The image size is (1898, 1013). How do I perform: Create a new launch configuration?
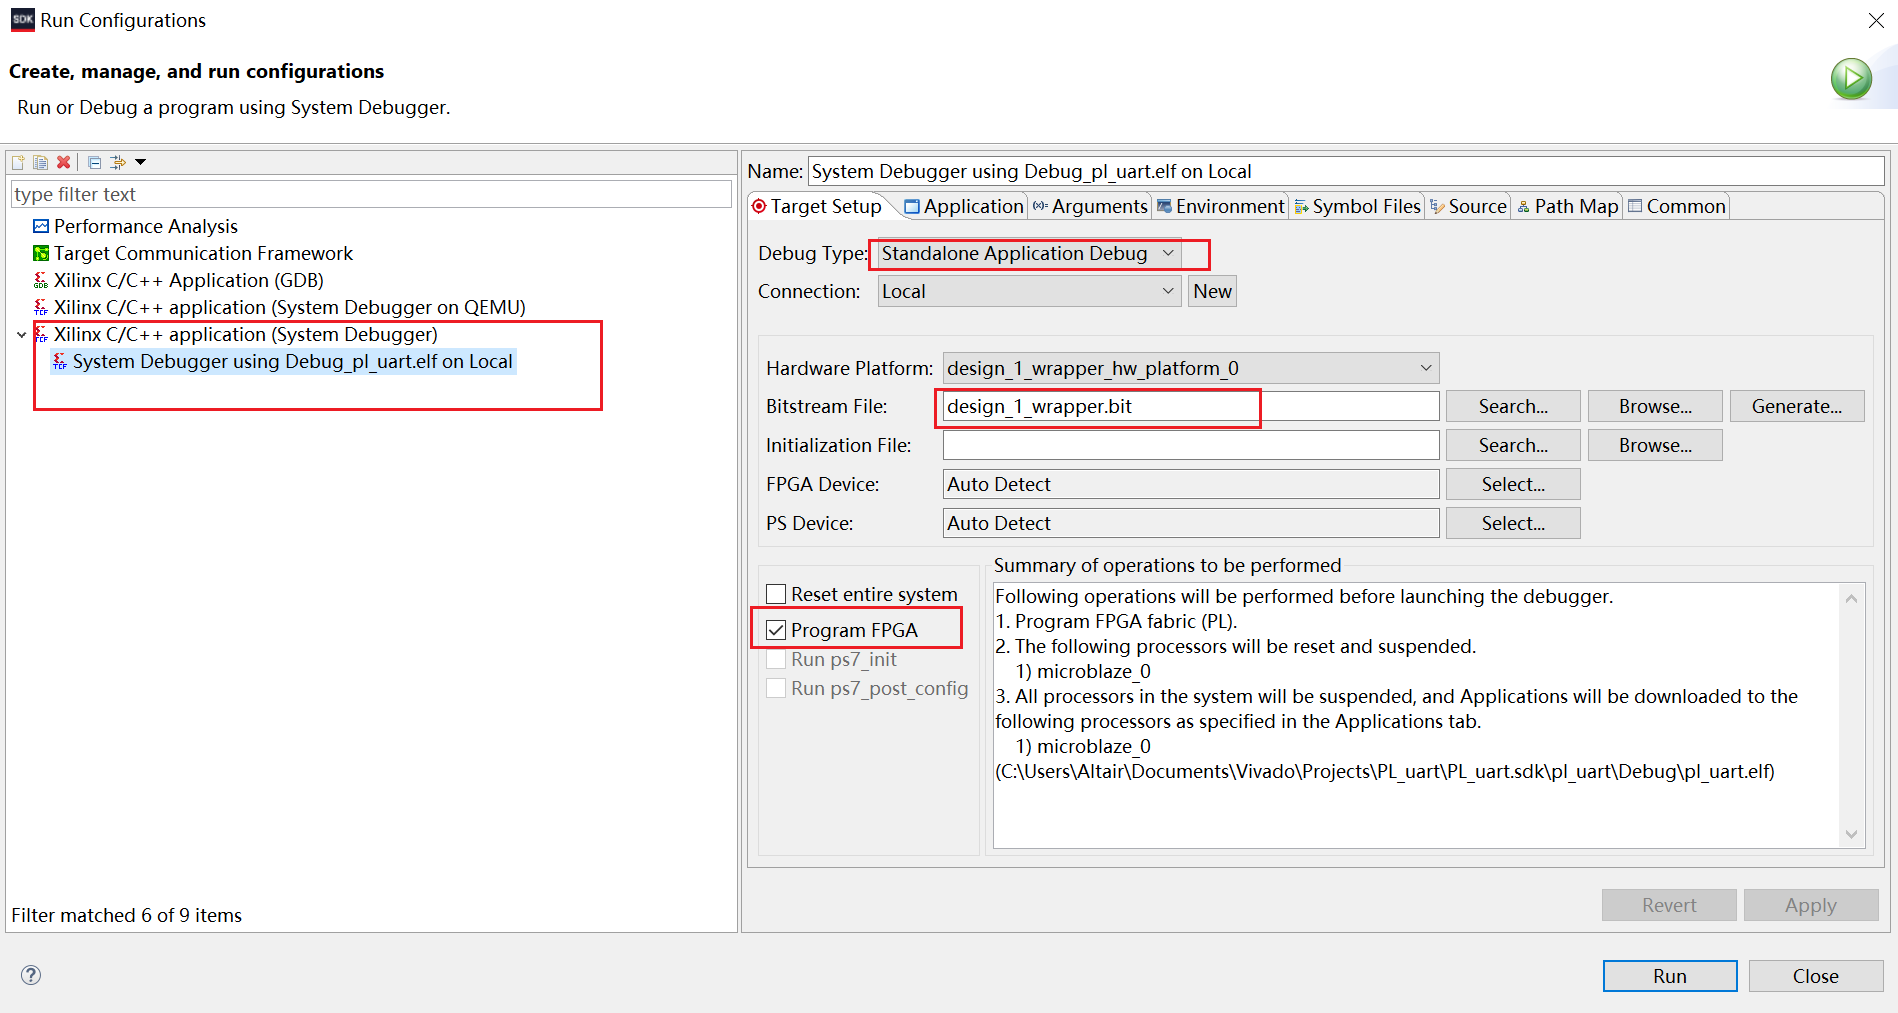point(16,161)
